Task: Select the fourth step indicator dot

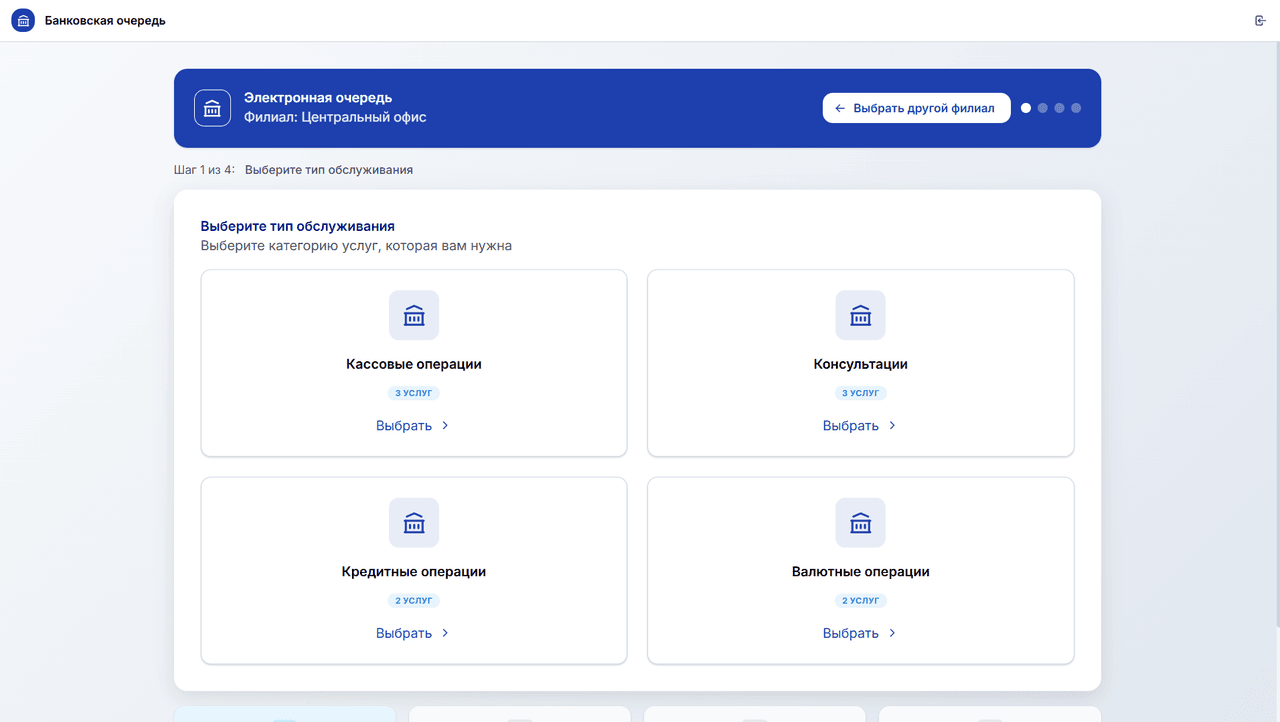Action: tap(1076, 108)
